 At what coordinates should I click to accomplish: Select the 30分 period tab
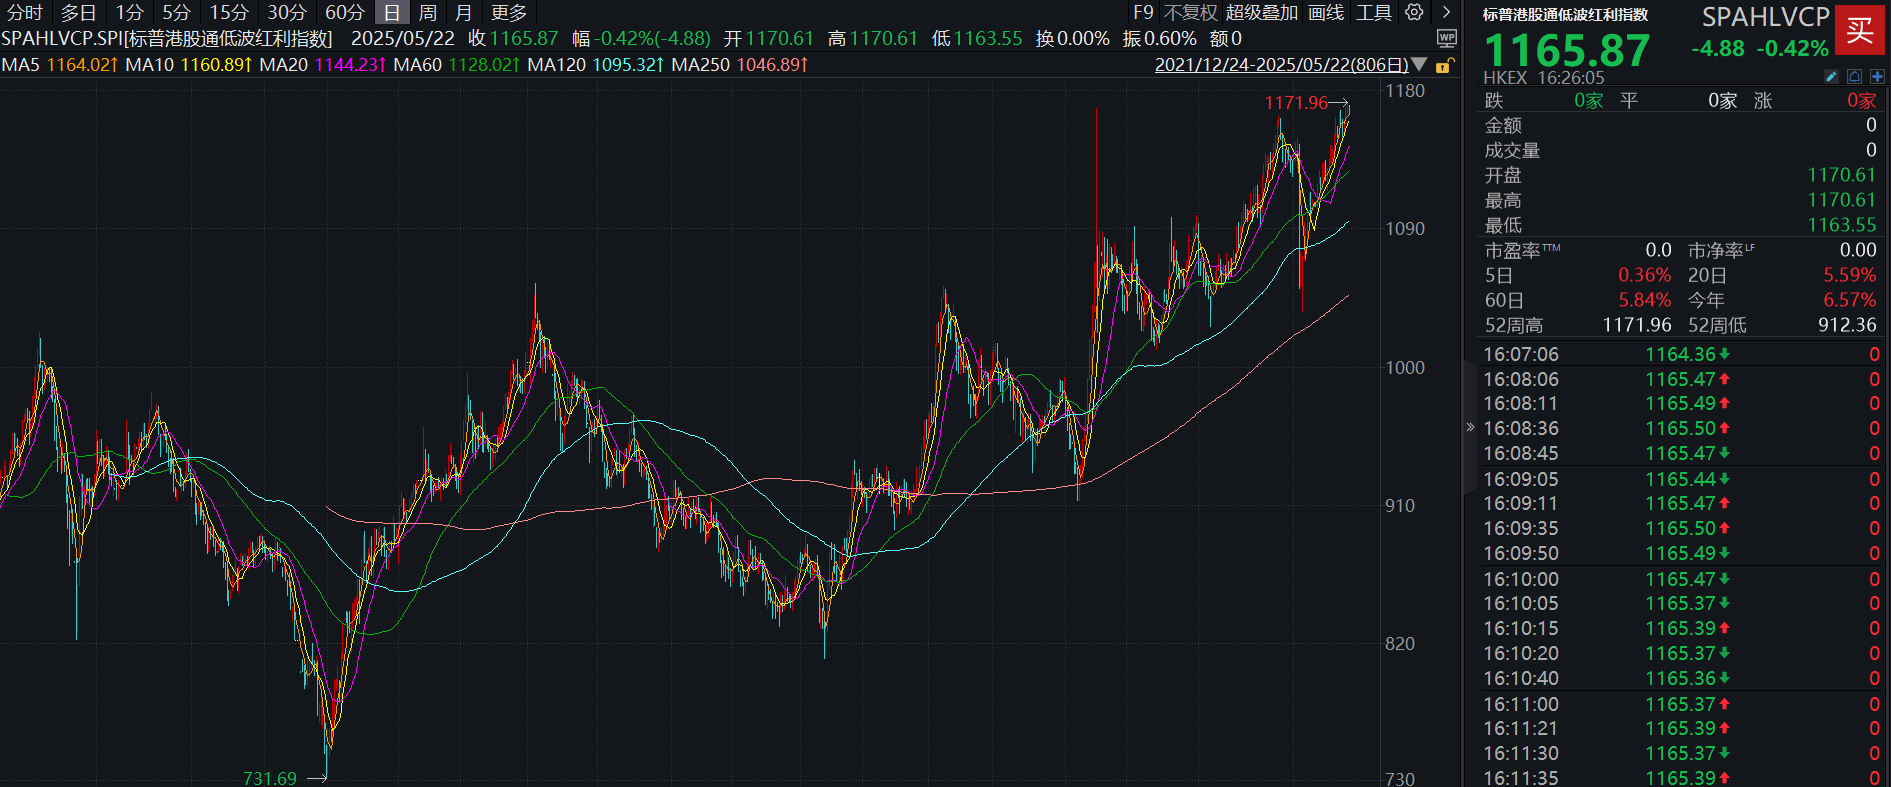tap(286, 12)
